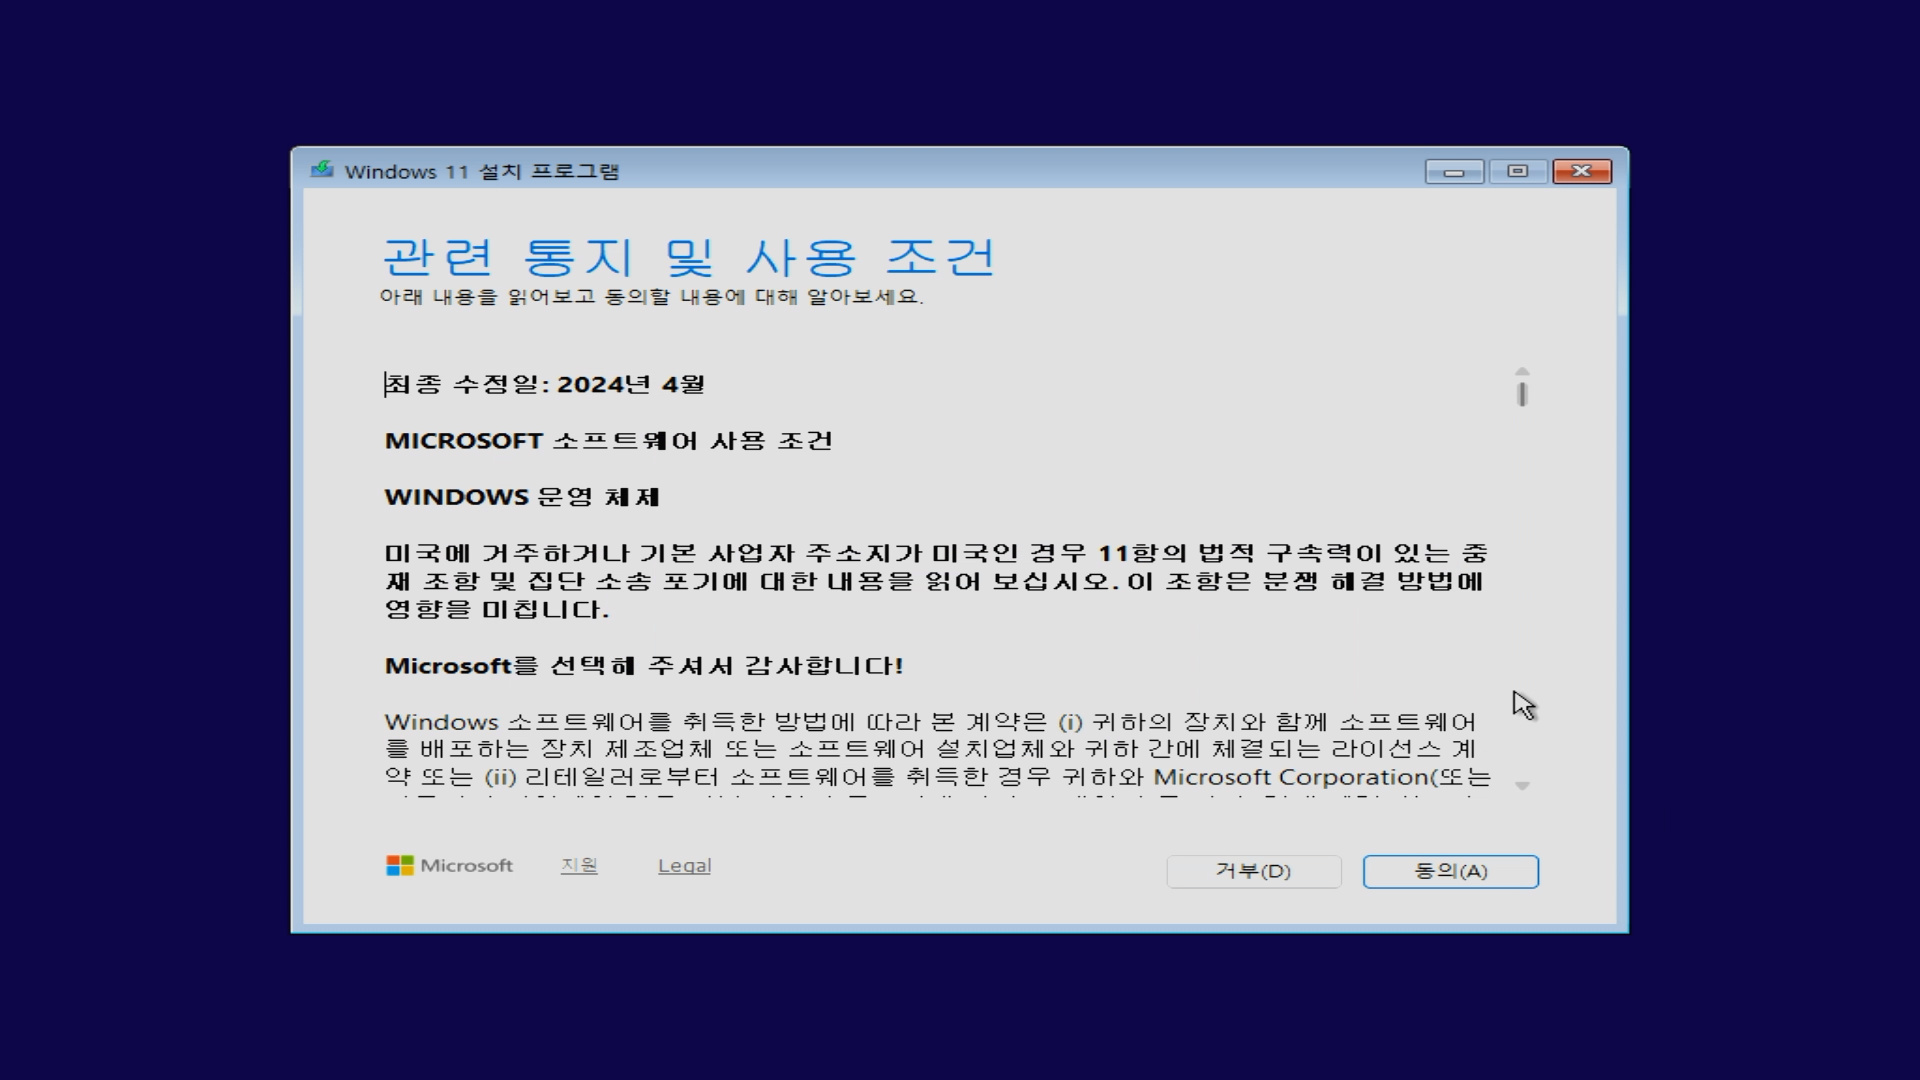Maximize the Windows 11 setup window
The height and width of the screenshot is (1080, 1920).
pos(1517,171)
